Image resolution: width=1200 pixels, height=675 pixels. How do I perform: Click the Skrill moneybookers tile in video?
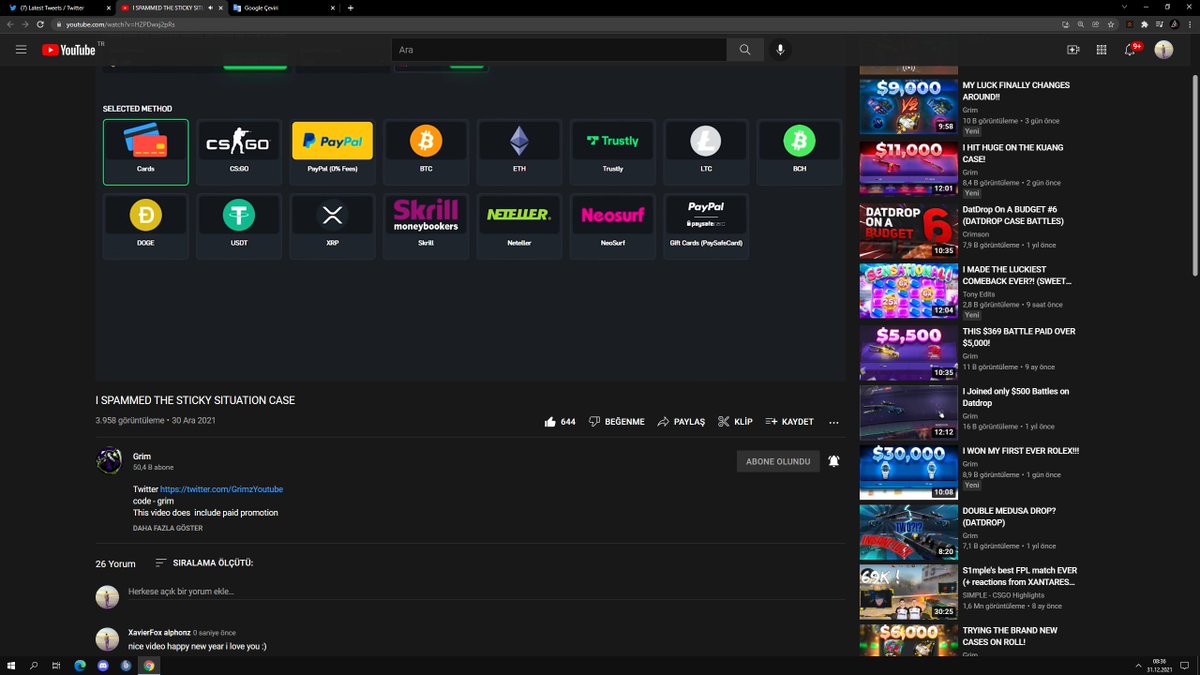click(x=426, y=226)
